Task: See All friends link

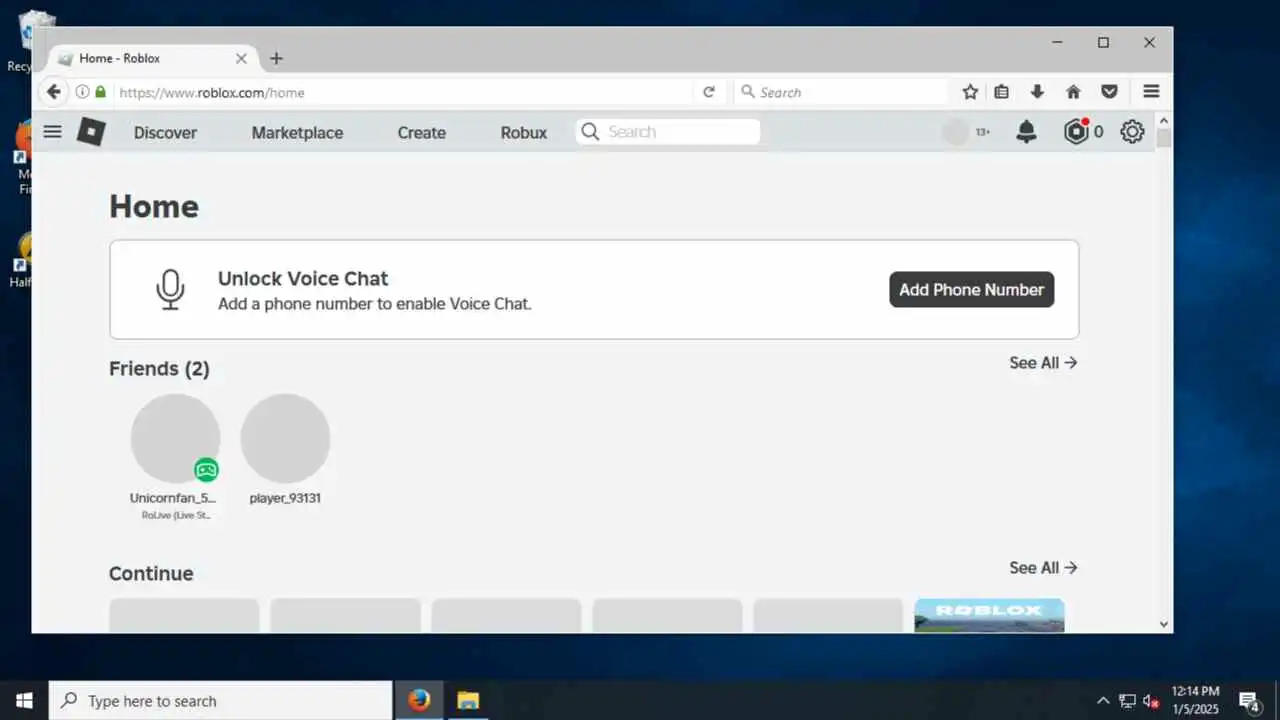Action: tap(1043, 363)
